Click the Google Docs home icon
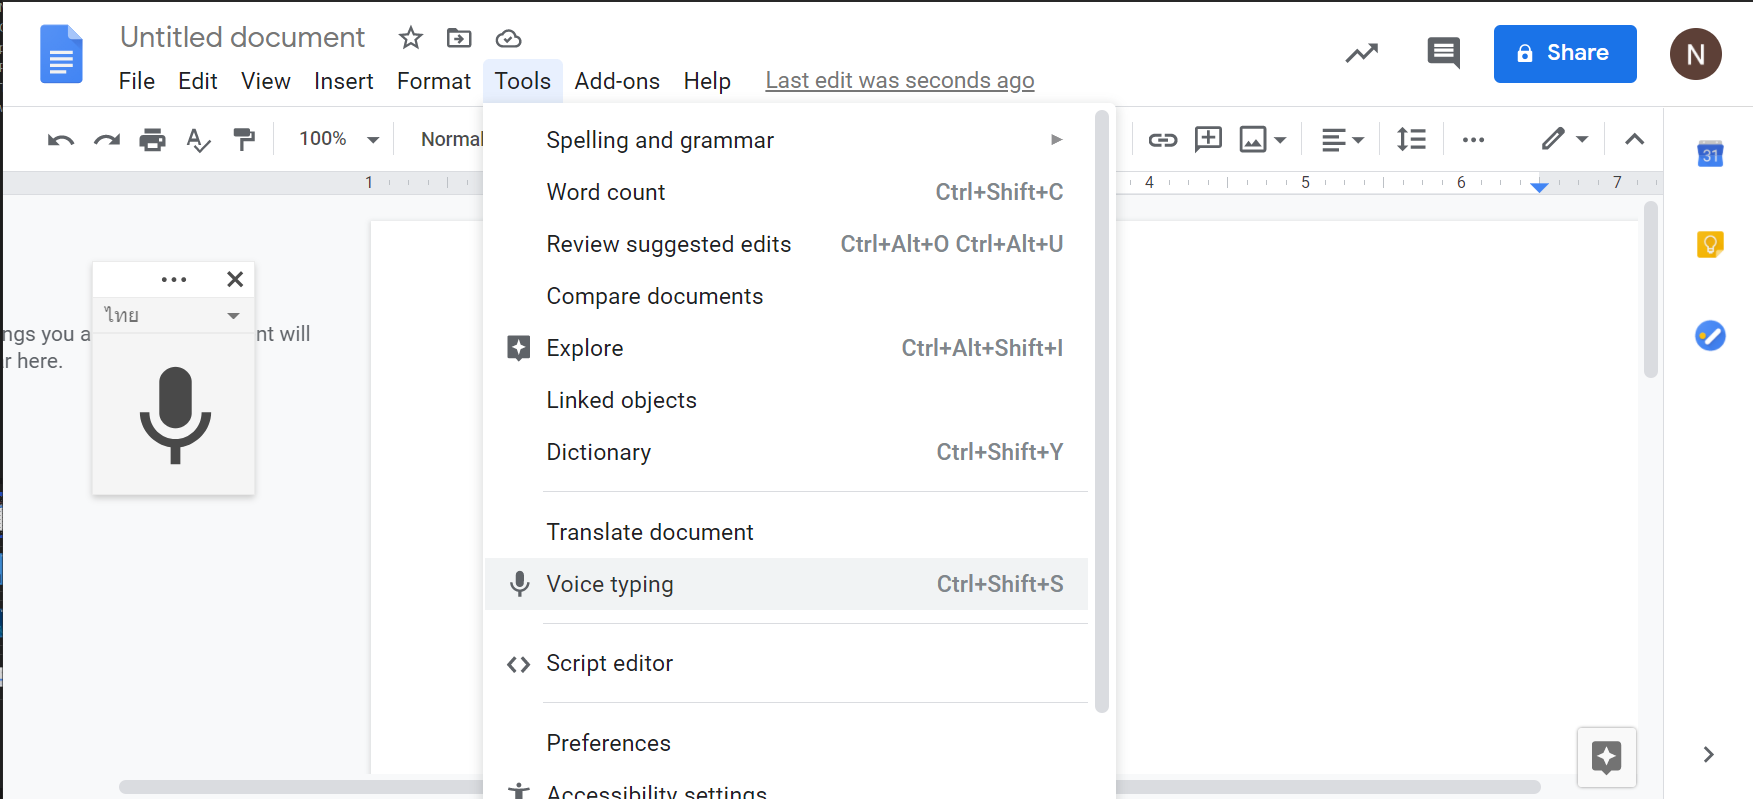 pyautogui.click(x=61, y=54)
